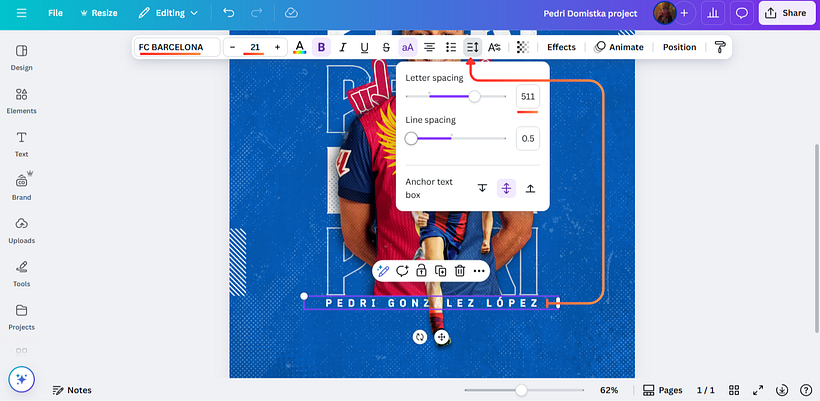Screen dimensions: 820x401
Task: Anchor text box to bottom
Action: (x=530, y=188)
